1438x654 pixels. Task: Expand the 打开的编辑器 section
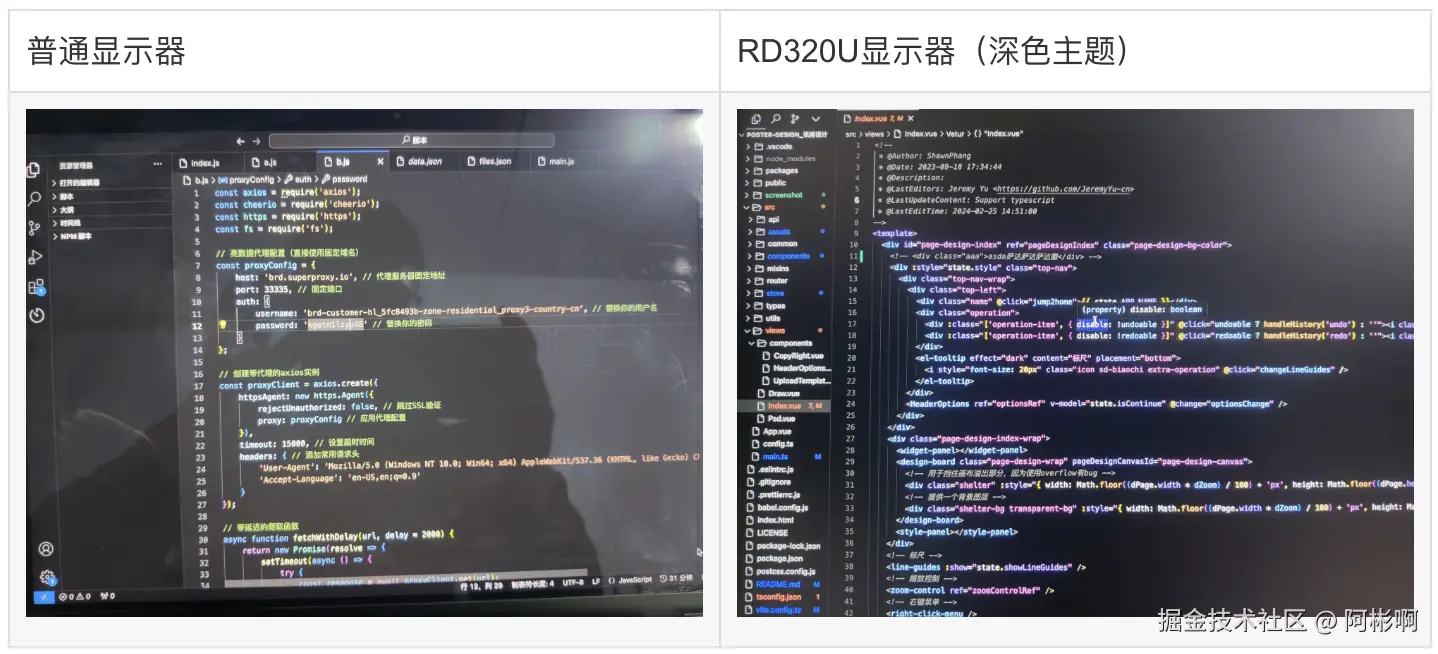click(78, 183)
